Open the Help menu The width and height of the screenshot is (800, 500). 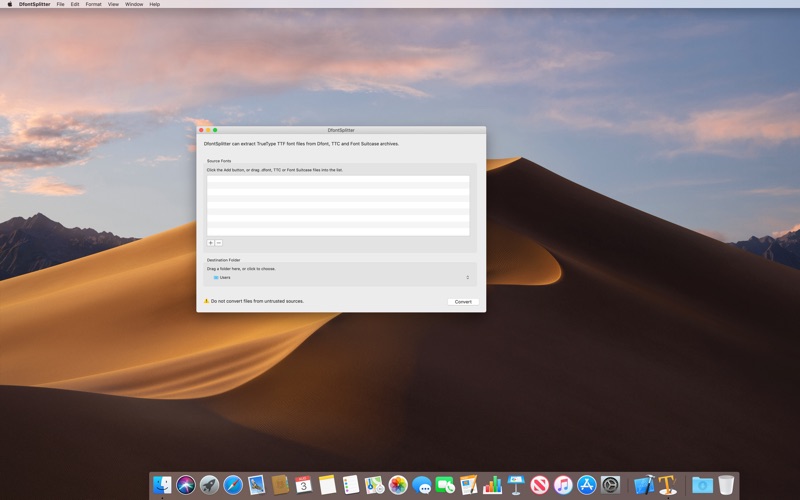tap(155, 4)
